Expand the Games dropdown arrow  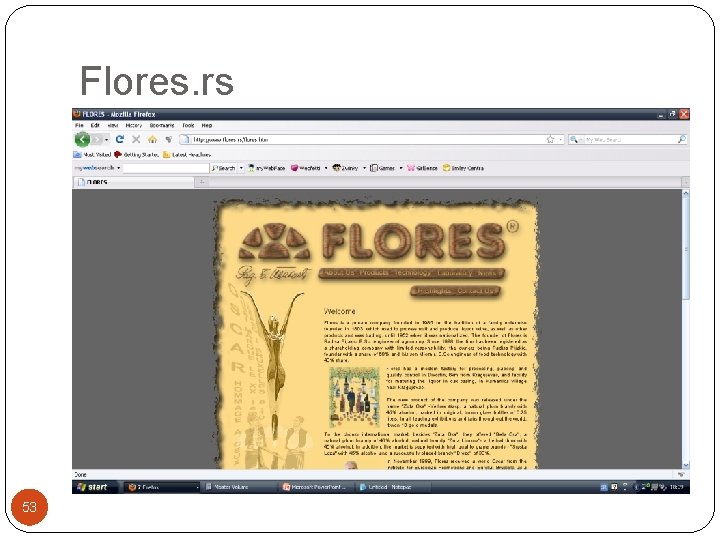[x=401, y=168]
